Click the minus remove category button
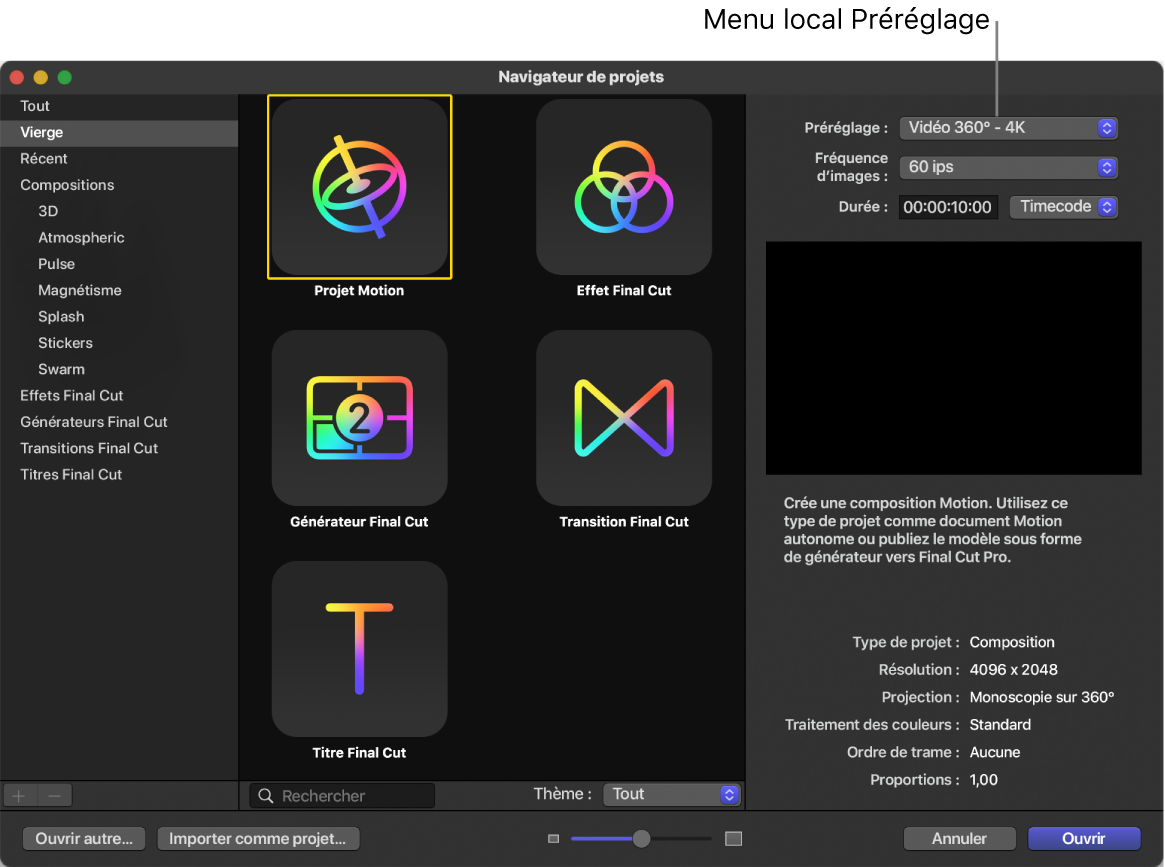This screenshot has width=1165, height=867. click(x=55, y=796)
